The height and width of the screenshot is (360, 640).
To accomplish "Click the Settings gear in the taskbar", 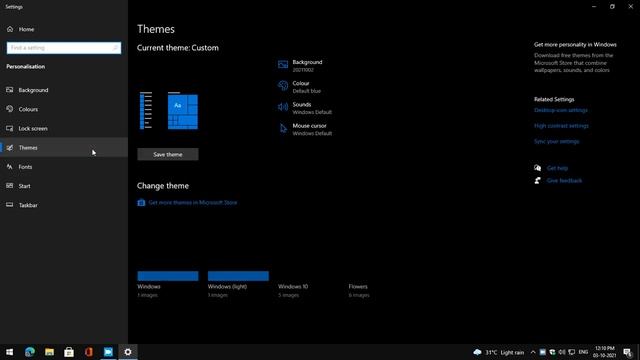I will [128, 352].
